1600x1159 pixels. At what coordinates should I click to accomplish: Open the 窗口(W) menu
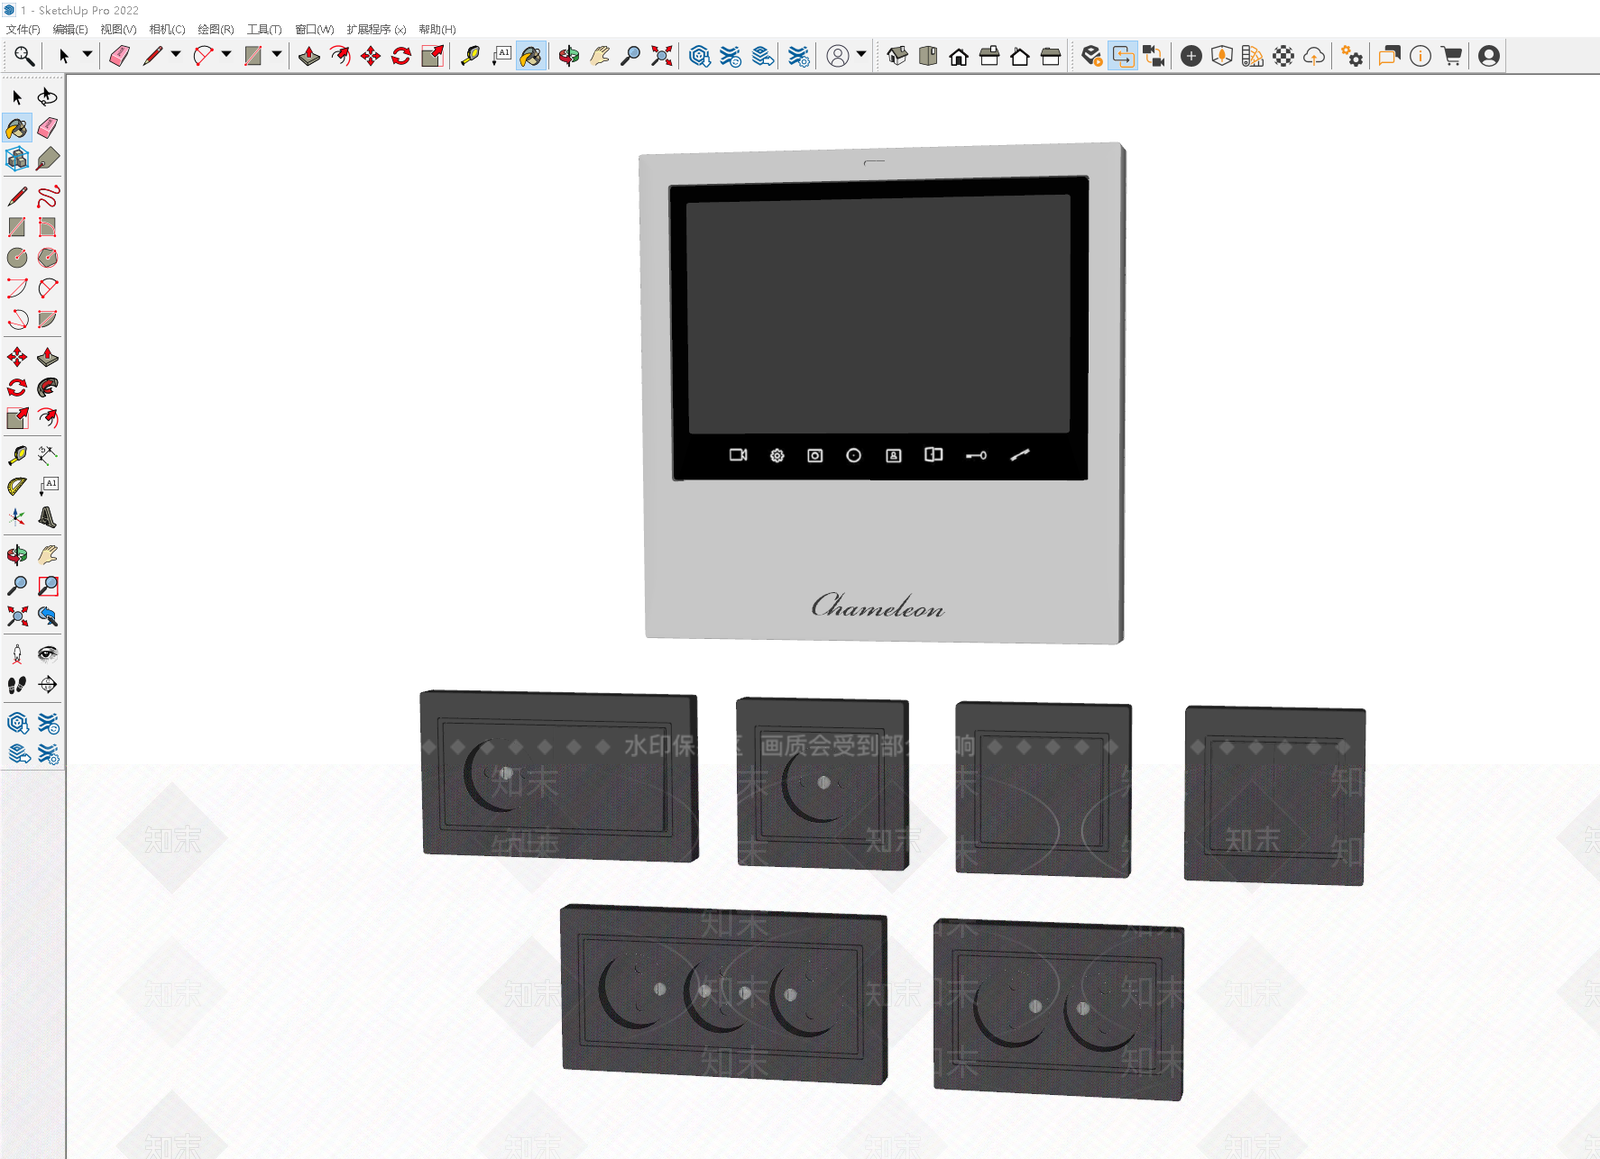click(314, 29)
